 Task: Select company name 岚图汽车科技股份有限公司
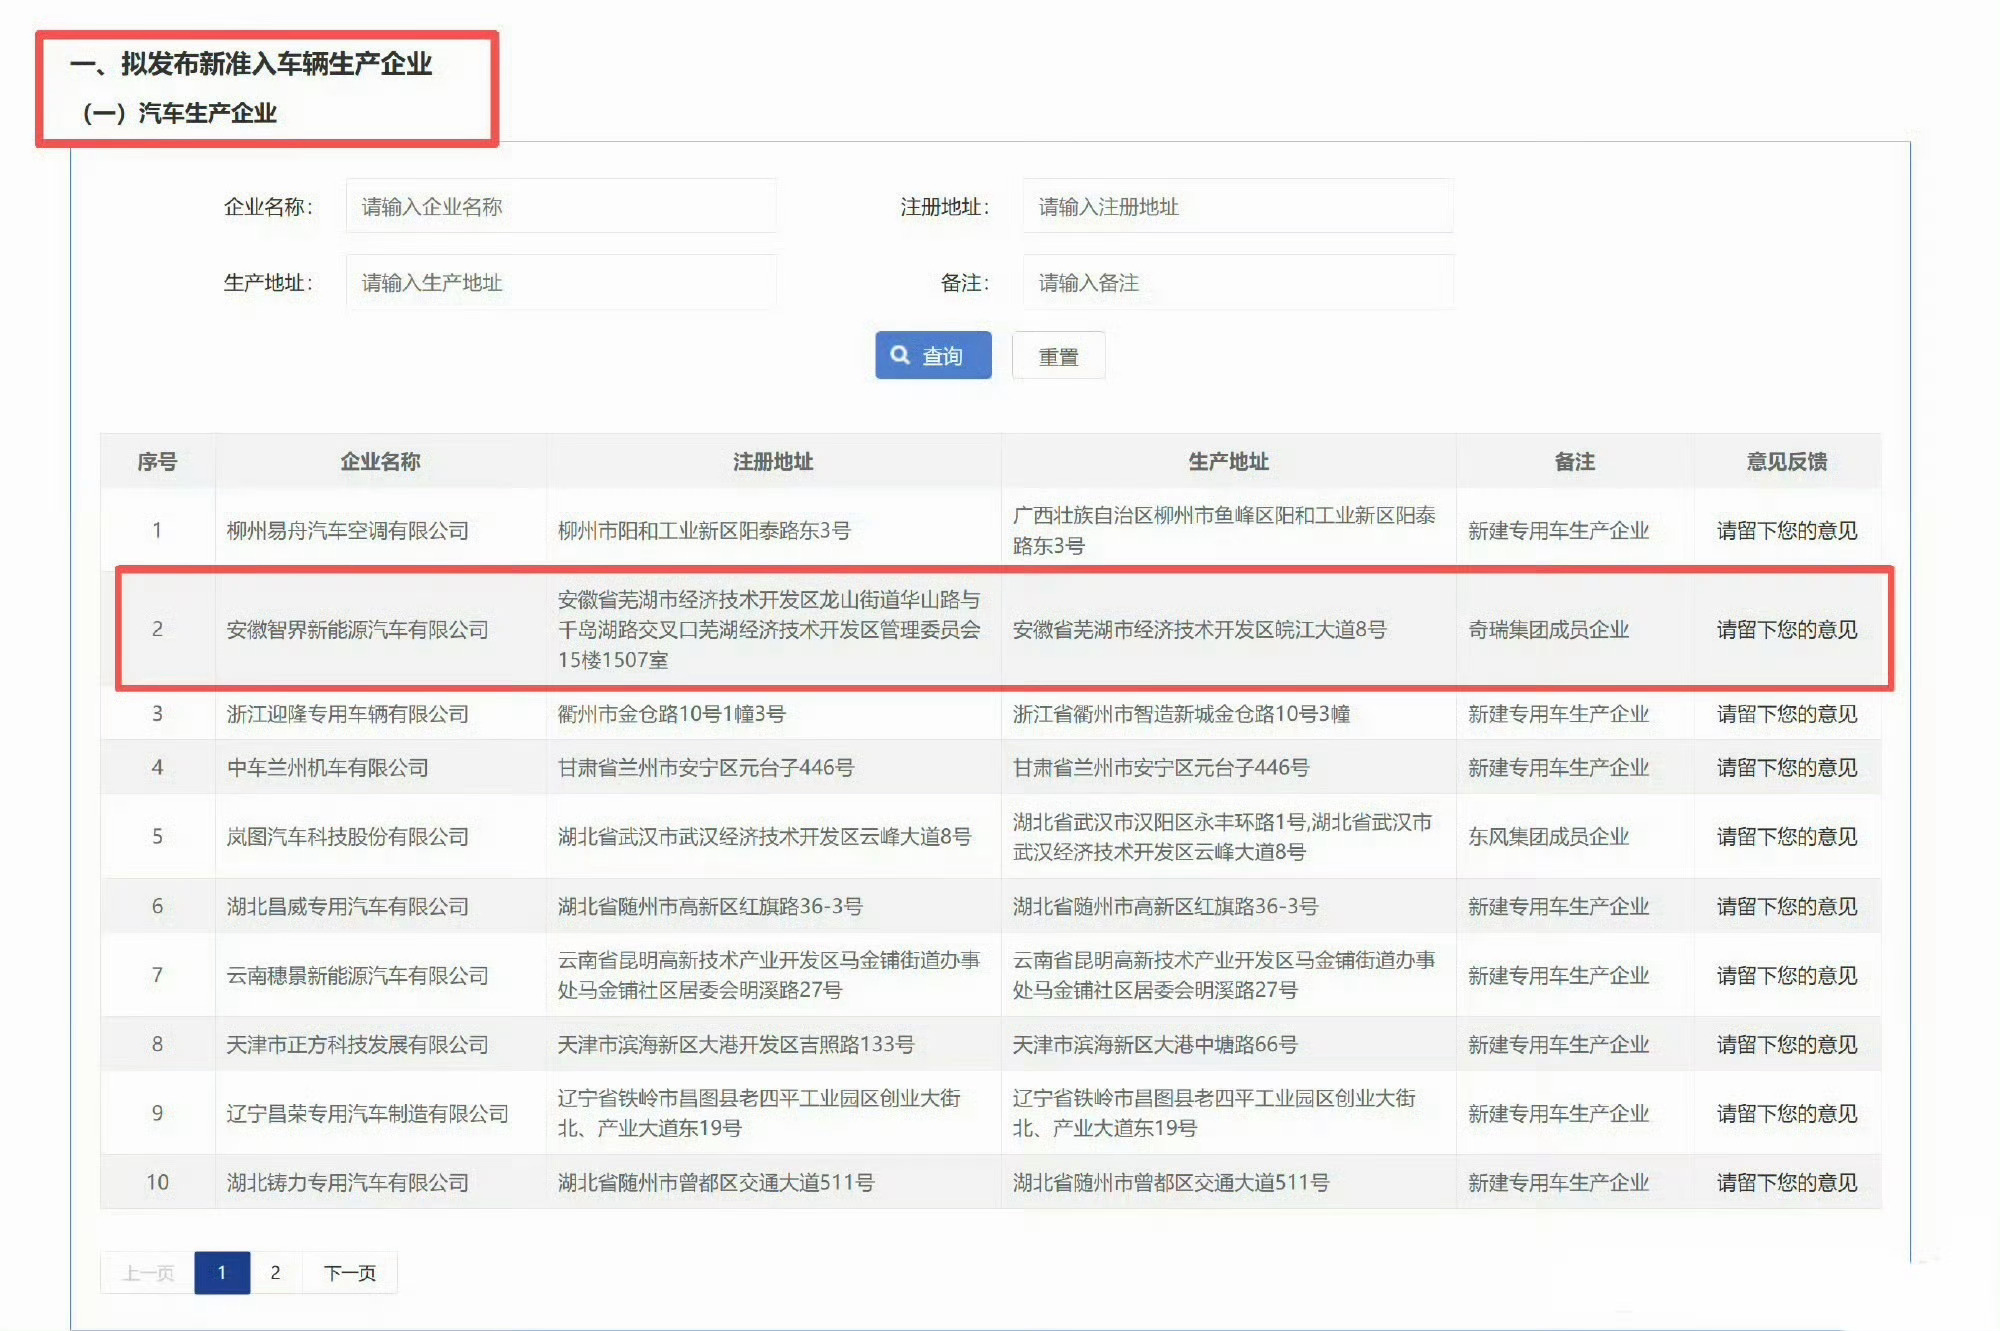347,836
